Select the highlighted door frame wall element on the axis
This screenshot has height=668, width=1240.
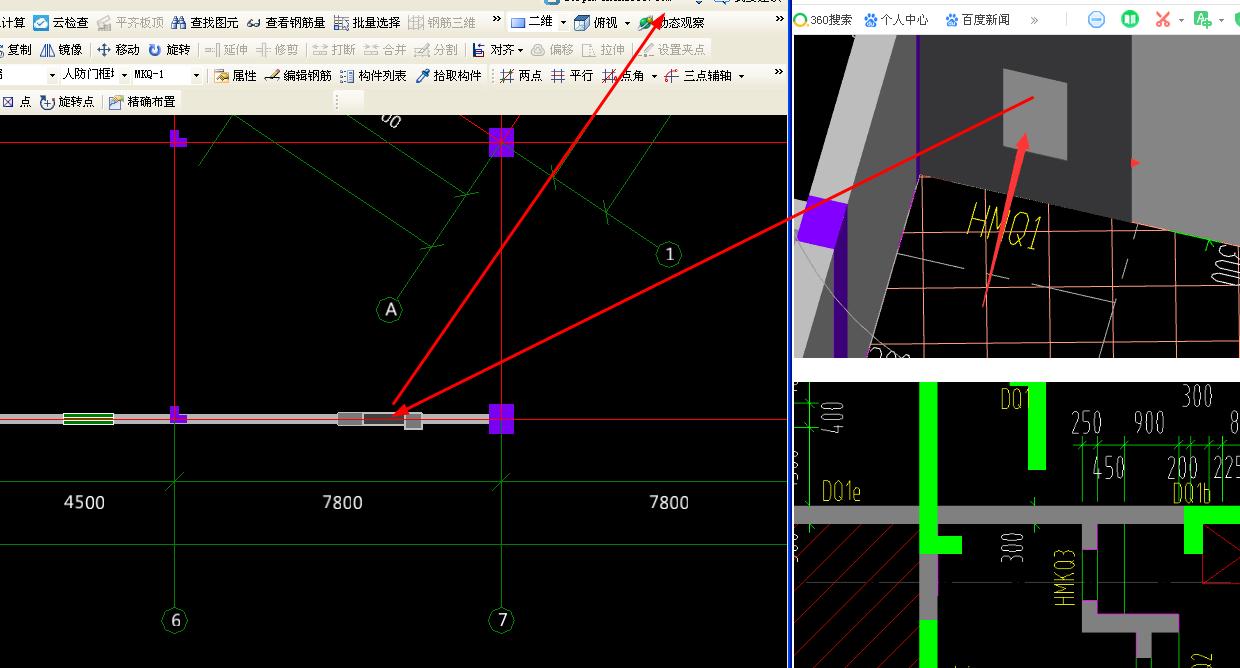pos(379,419)
